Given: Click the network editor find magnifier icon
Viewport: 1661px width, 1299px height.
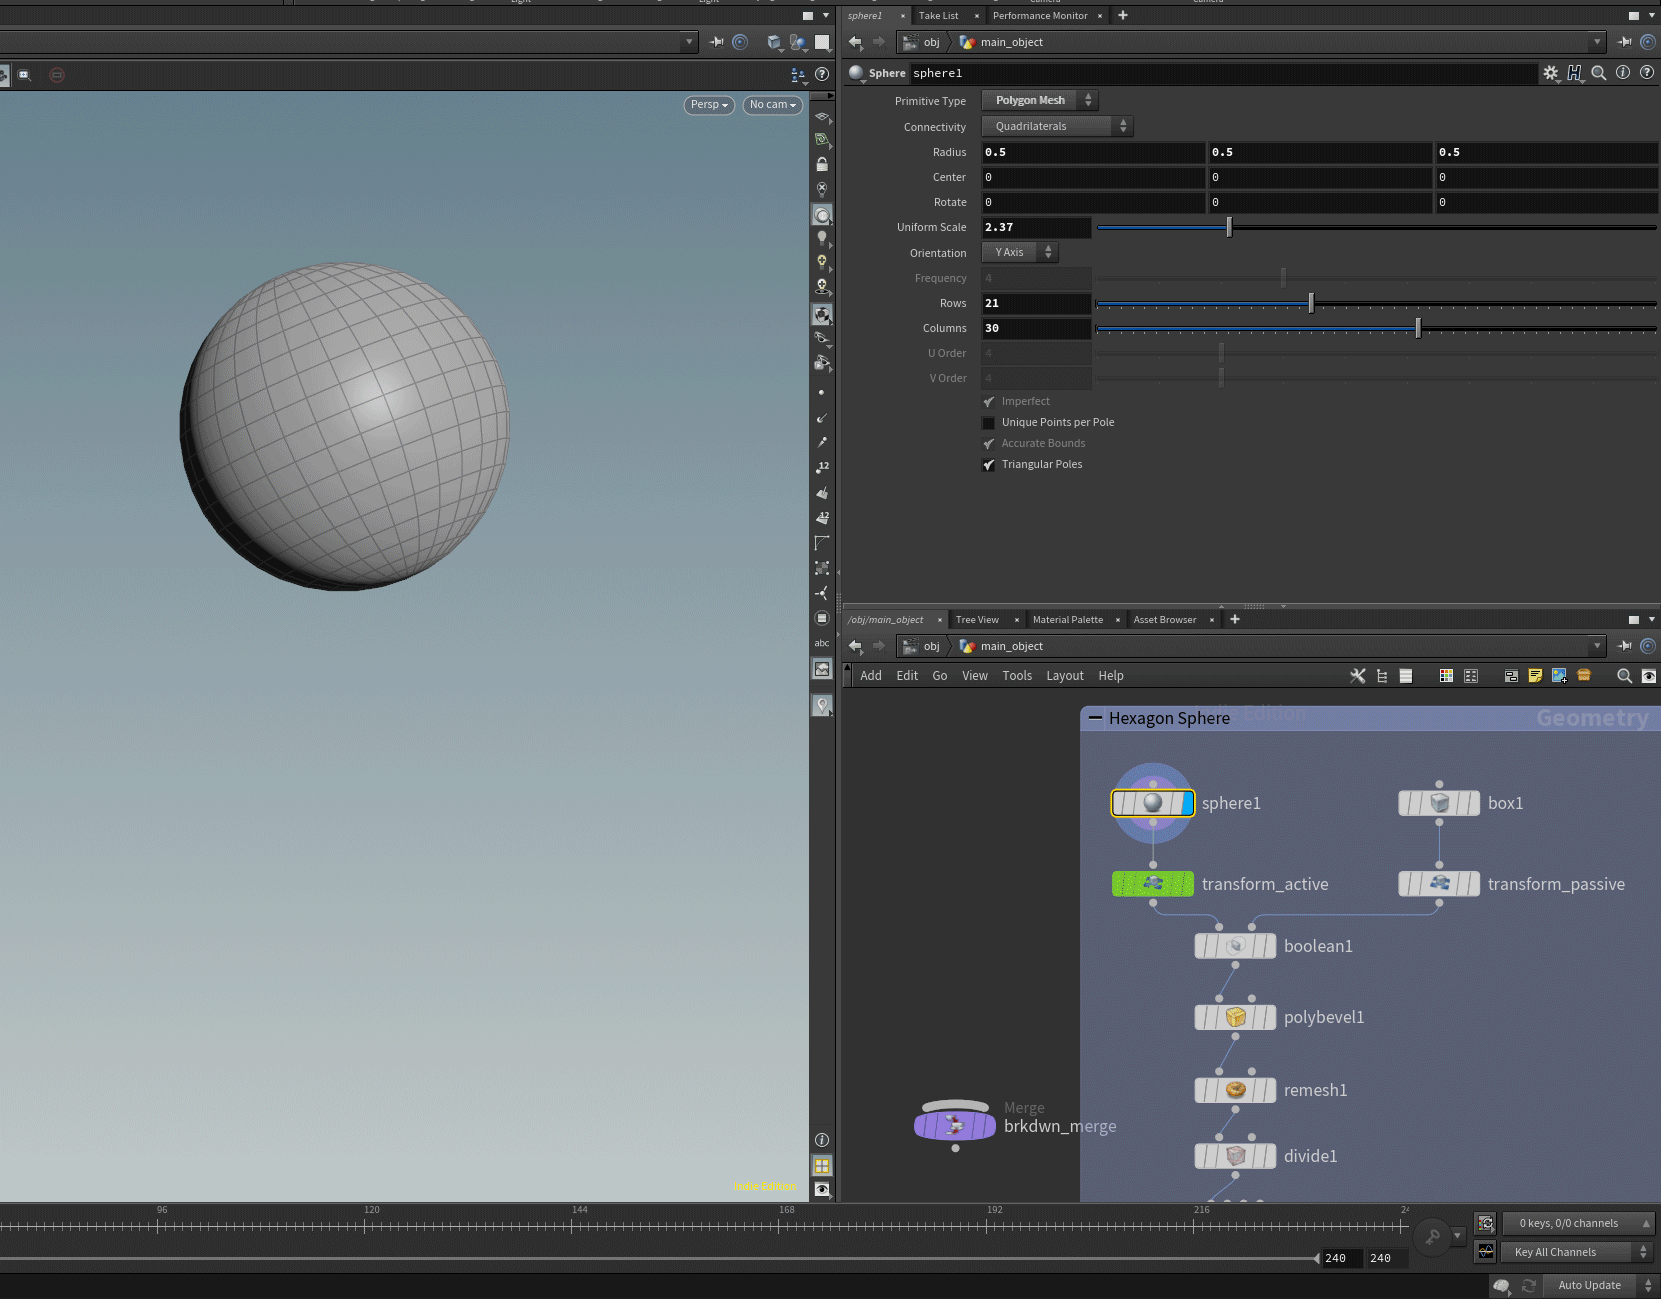Looking at the screenshot, I should [1624, 676].
